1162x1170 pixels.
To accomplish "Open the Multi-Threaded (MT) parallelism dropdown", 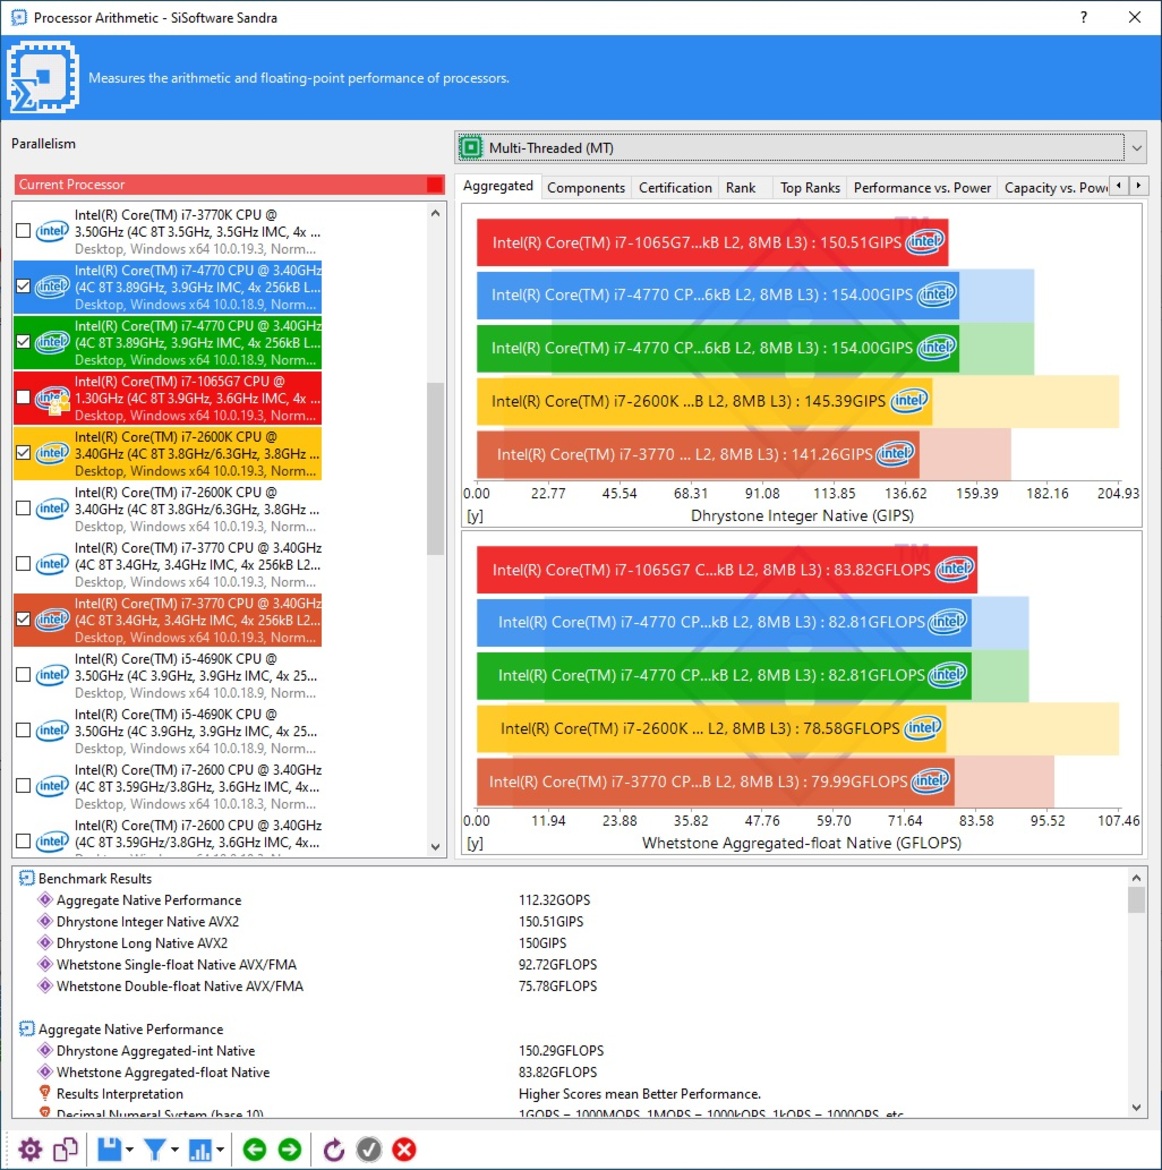I will tap(800, 148).
